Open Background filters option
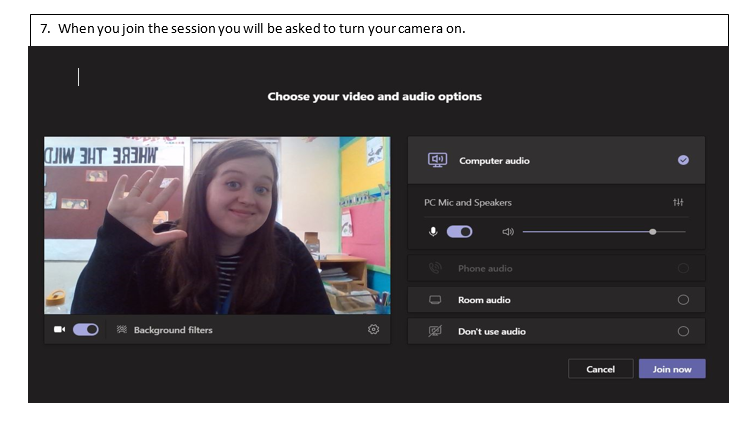Viewport: 747px width, 421px height. tap(172, 330)
